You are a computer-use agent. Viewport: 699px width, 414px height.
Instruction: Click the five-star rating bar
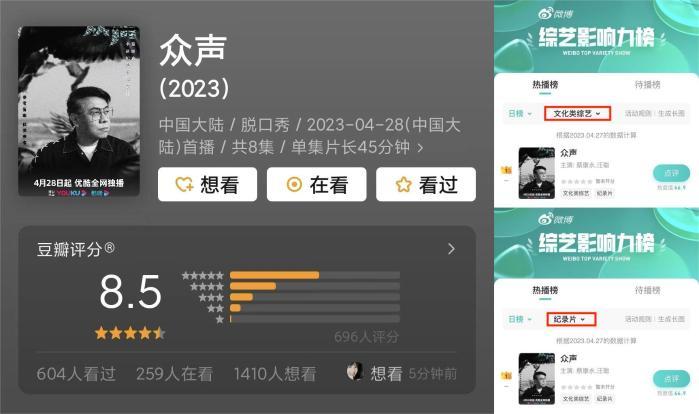coord(314,275)
